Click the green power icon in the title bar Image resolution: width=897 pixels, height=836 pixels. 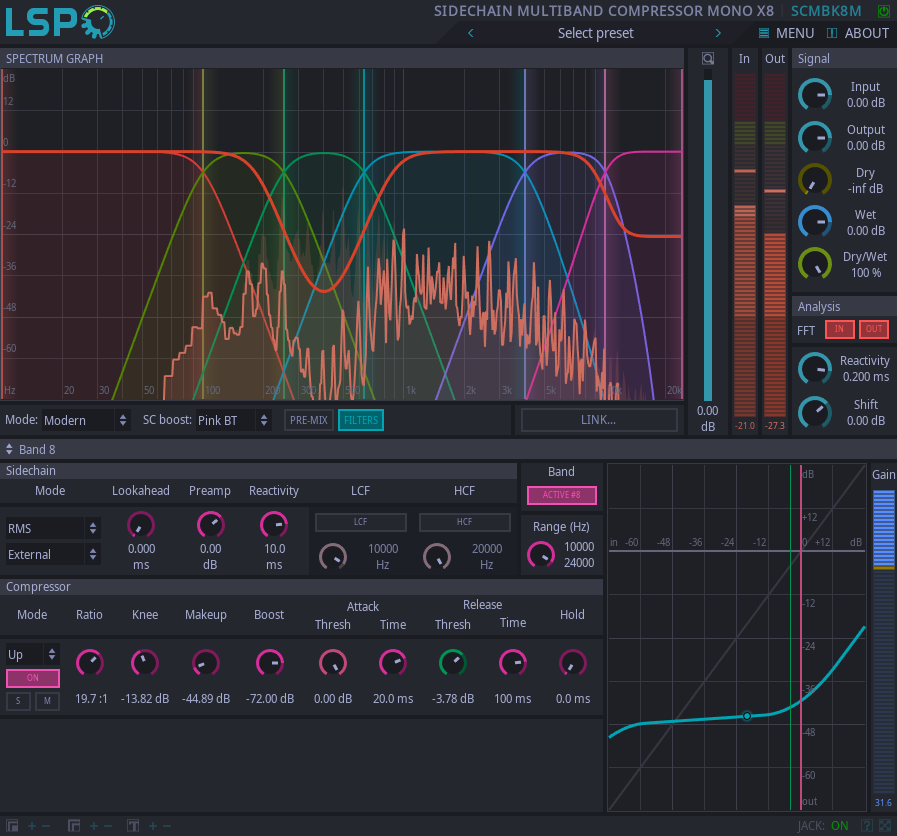pos(884,10)
